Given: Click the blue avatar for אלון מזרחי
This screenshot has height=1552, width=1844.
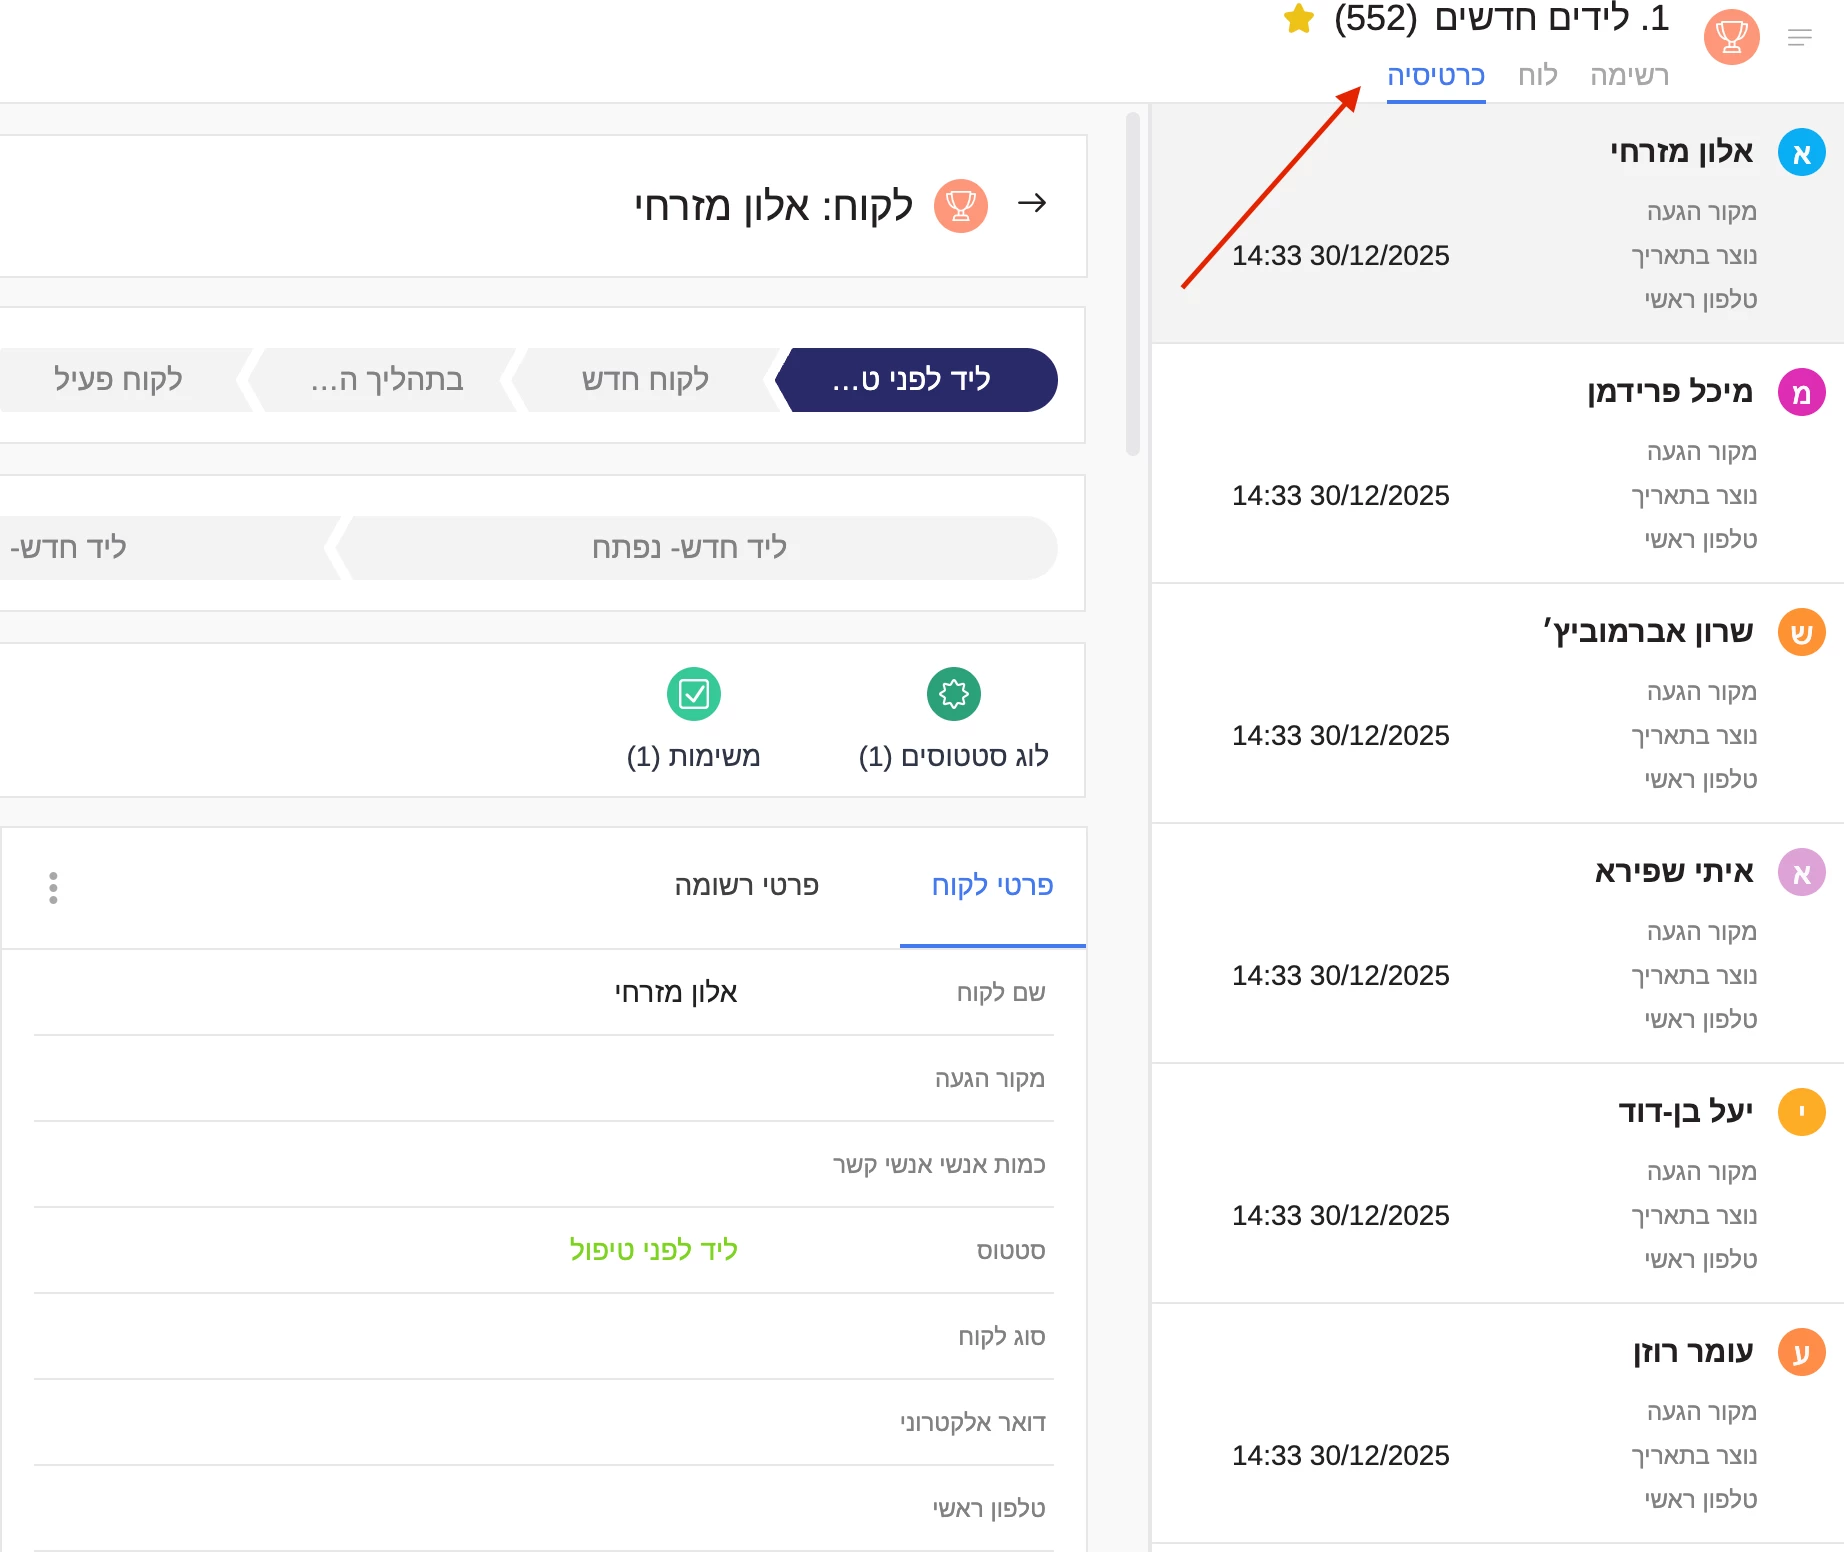Looking at the screenshot, I should click(x=1801, y=153).
